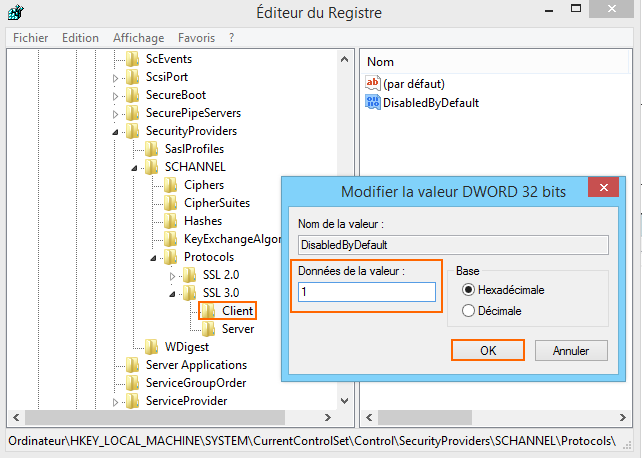Click the Server folder icon under SSL 3.0
The height and width of the screenshot is (458, 642).
tap(208, 329)
